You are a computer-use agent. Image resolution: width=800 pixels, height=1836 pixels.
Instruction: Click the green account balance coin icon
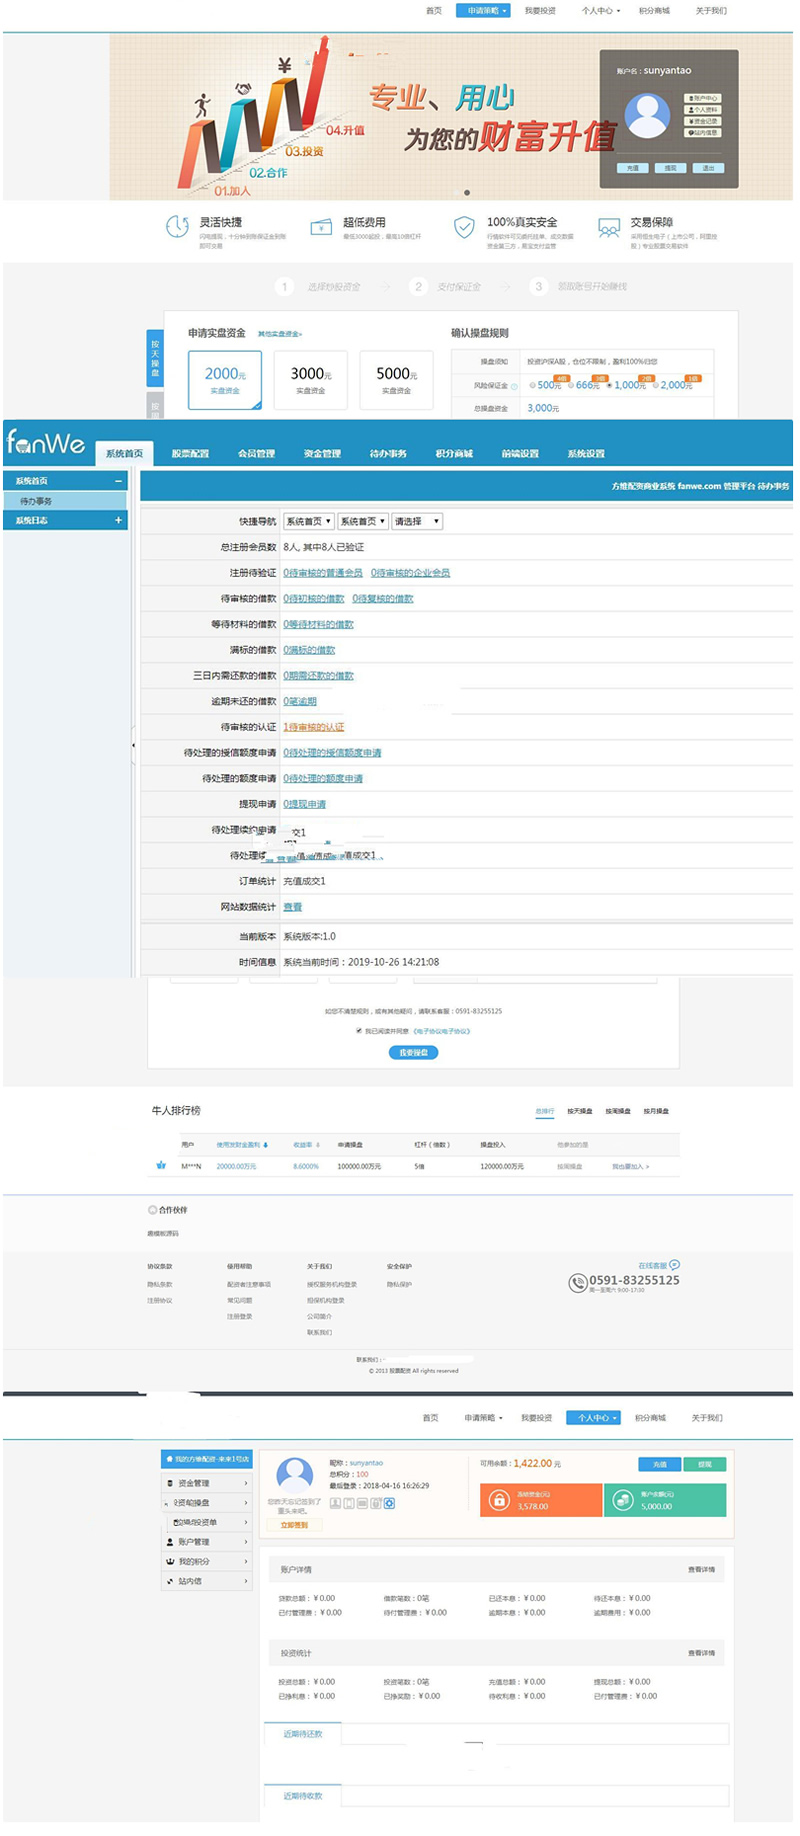621,1500
